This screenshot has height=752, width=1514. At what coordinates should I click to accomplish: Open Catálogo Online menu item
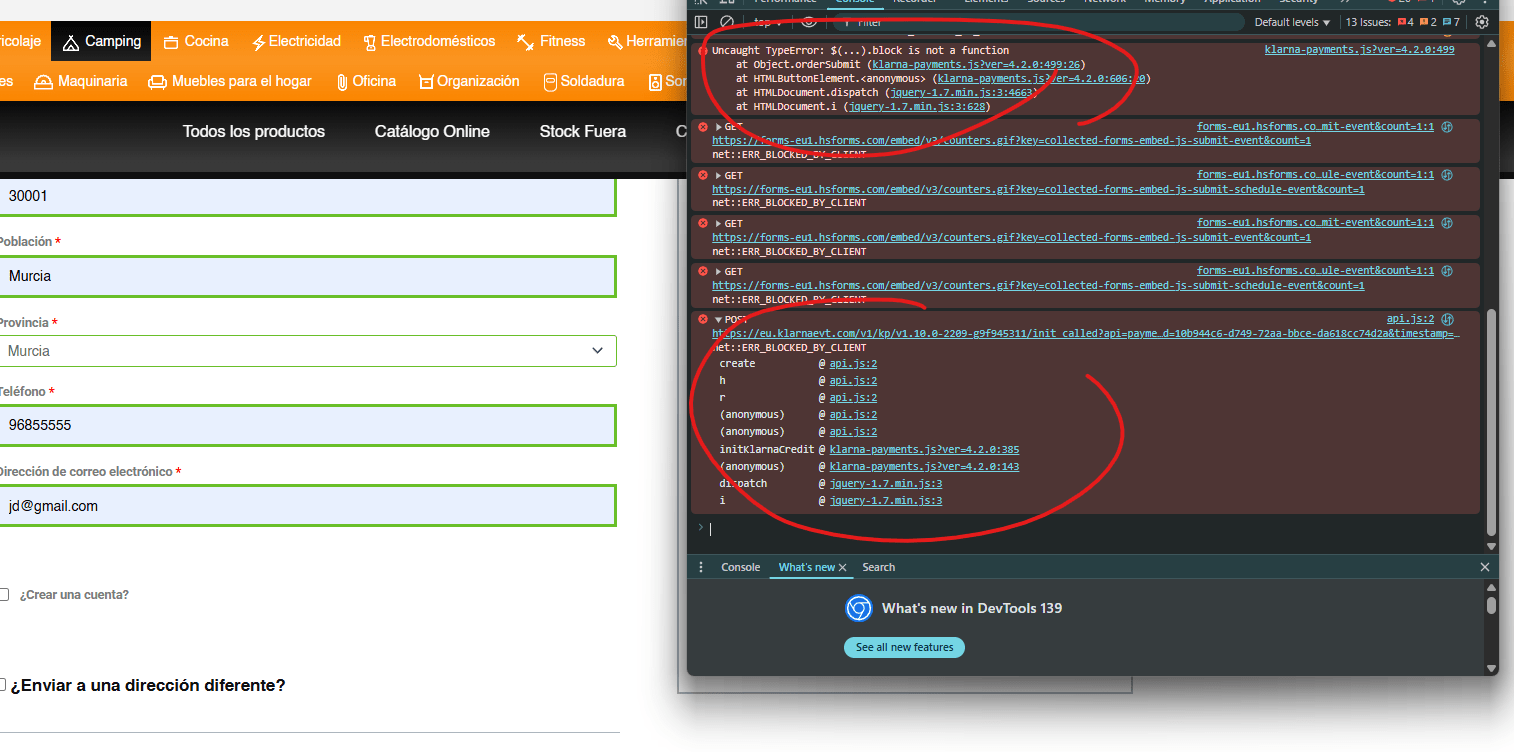(x=432, y=132)
